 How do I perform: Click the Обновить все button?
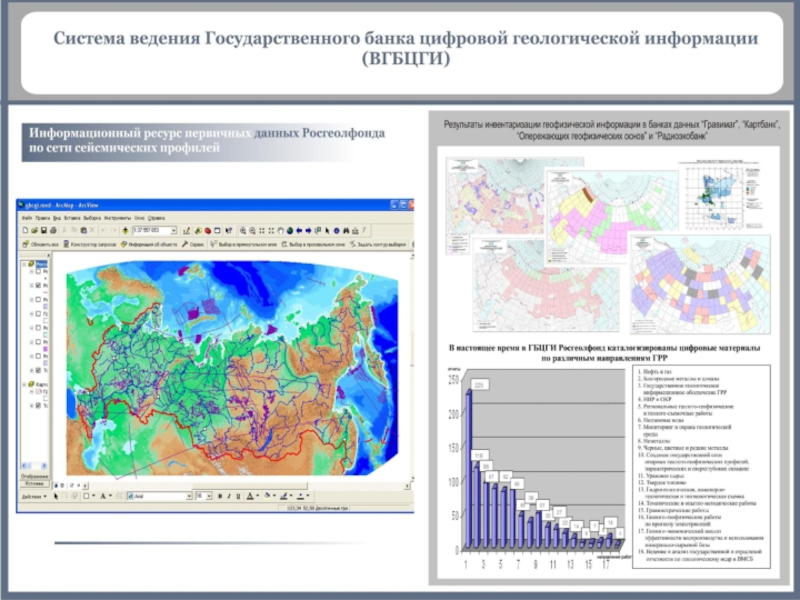(40, 244)
